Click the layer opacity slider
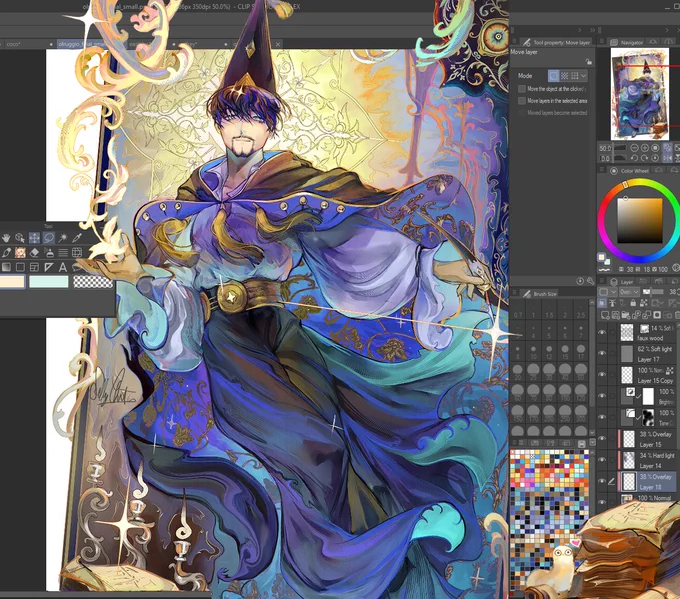 click(x=653, y=292)
